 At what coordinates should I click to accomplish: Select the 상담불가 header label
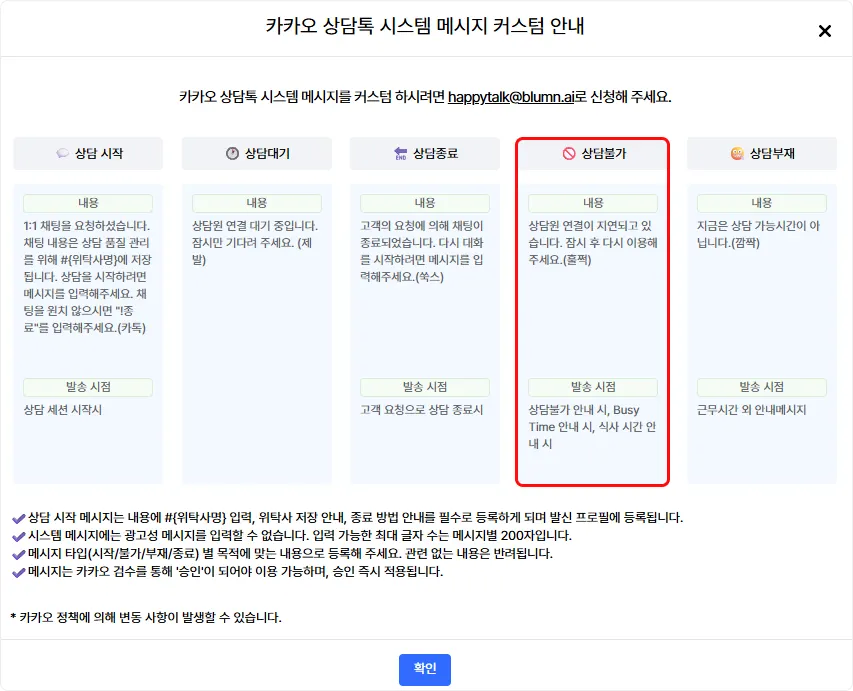(603, 153)
